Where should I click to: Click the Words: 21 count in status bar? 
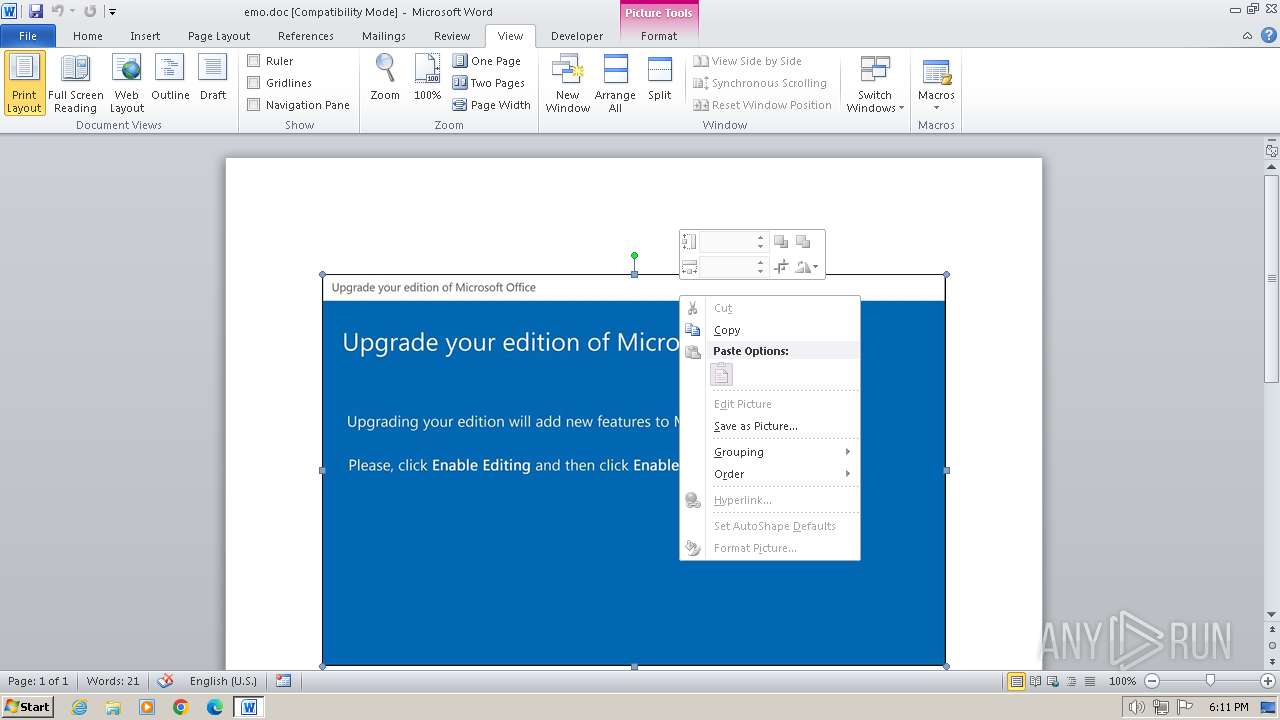coord(113,681)
